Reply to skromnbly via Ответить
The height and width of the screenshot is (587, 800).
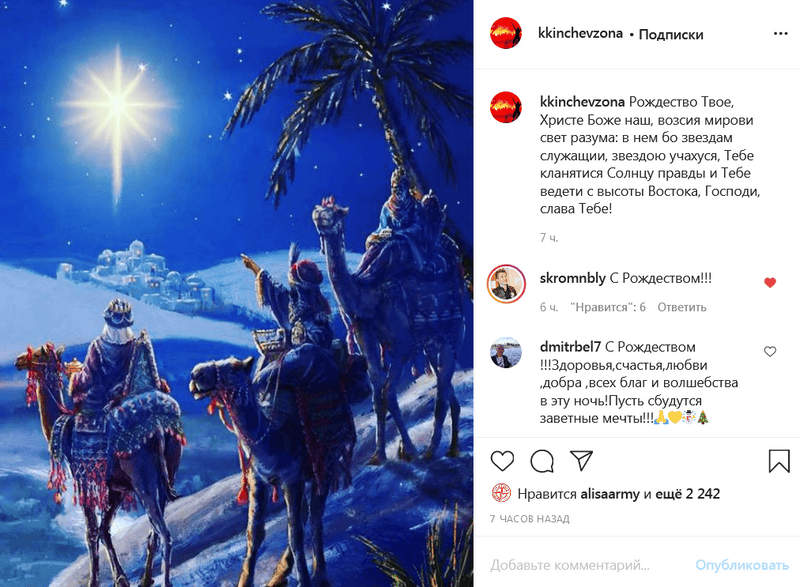(682, 307)
